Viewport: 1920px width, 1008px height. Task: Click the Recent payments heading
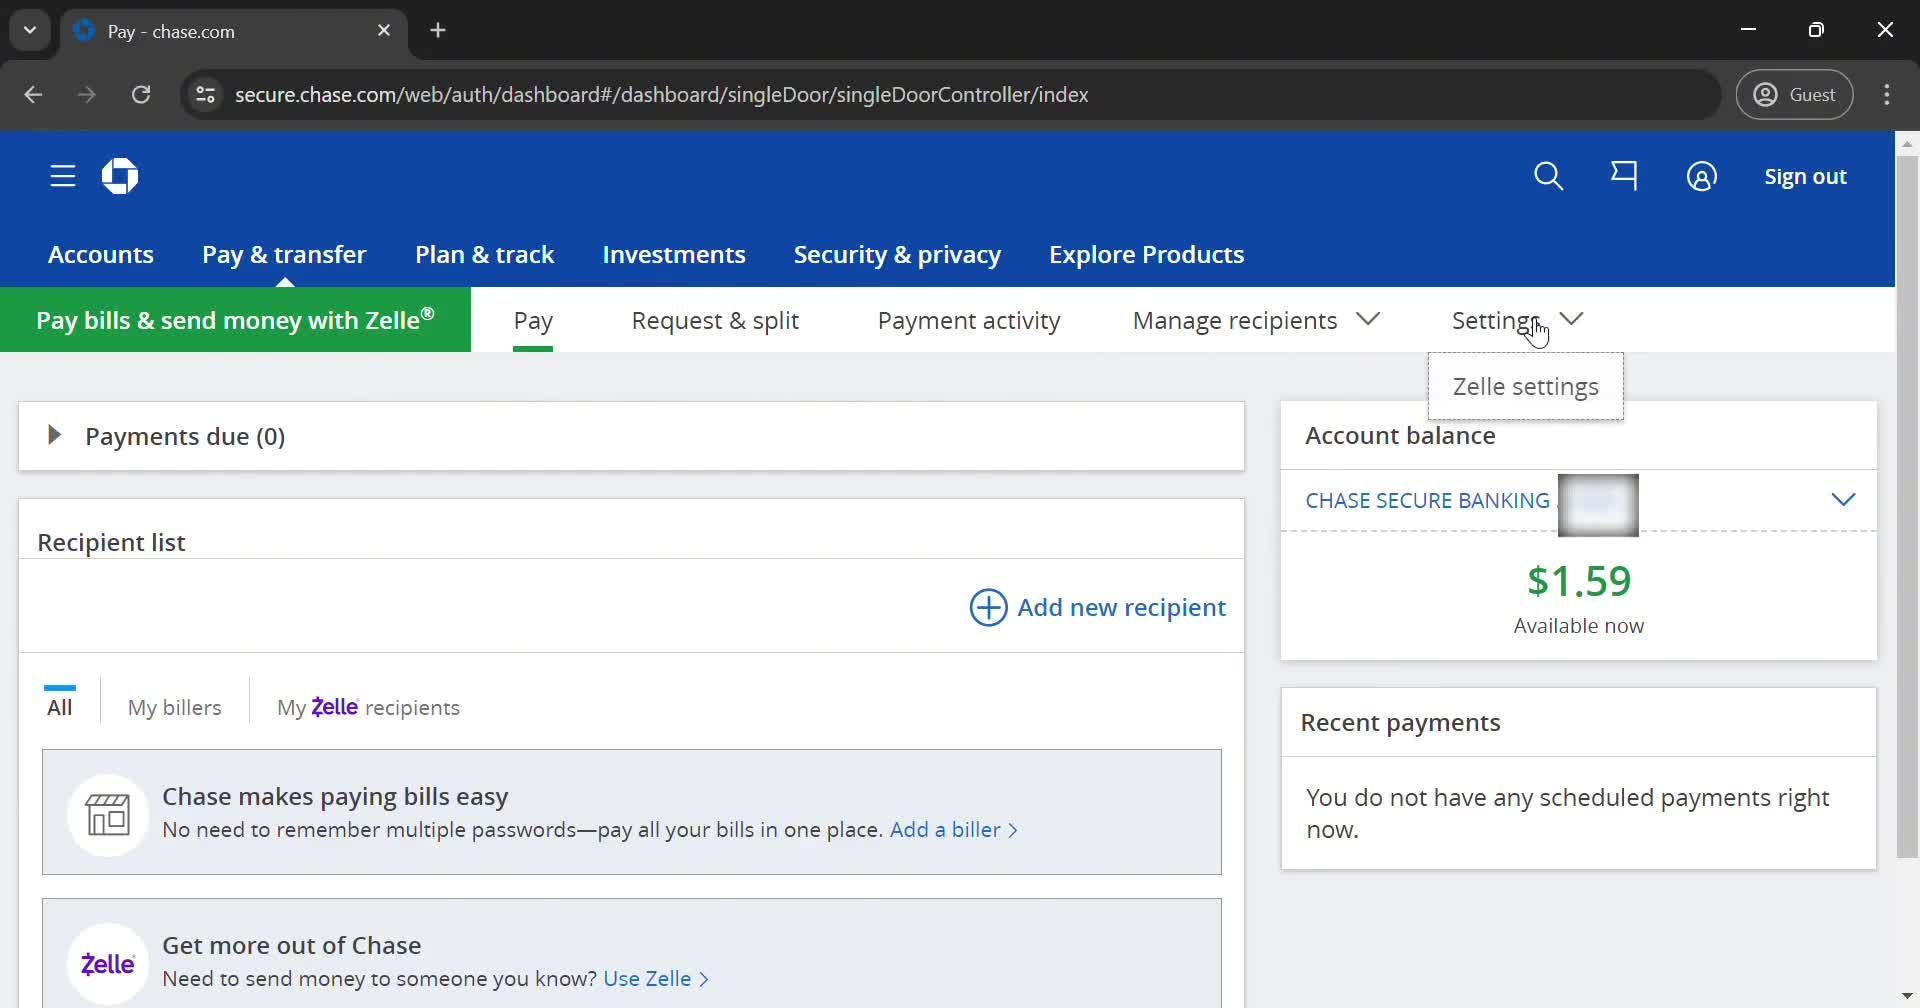(1400, 722)
